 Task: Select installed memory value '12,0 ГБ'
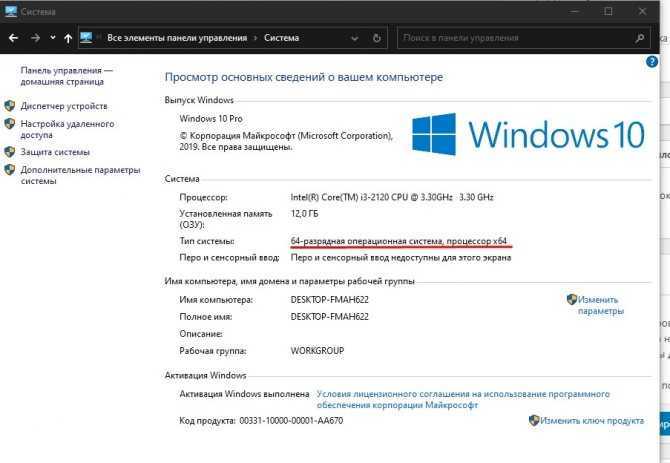click(x=304, y=214)
